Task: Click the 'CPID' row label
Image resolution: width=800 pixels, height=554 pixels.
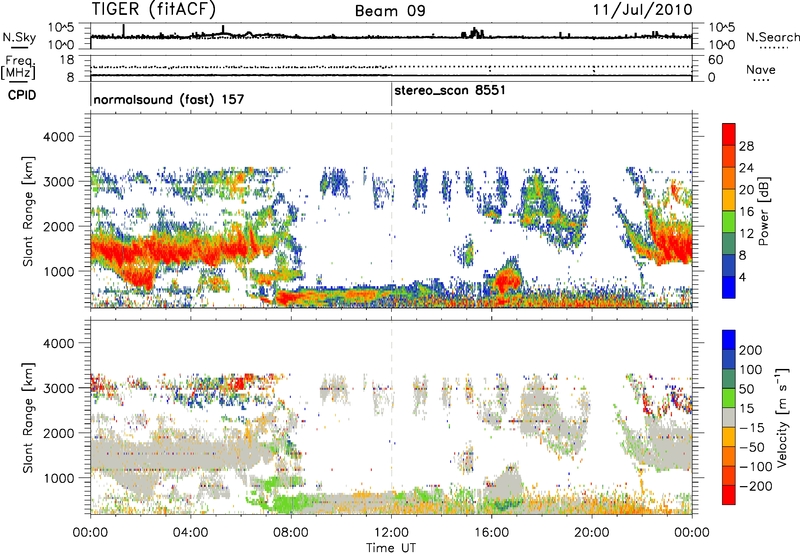Action: click(x=22, y=95)
